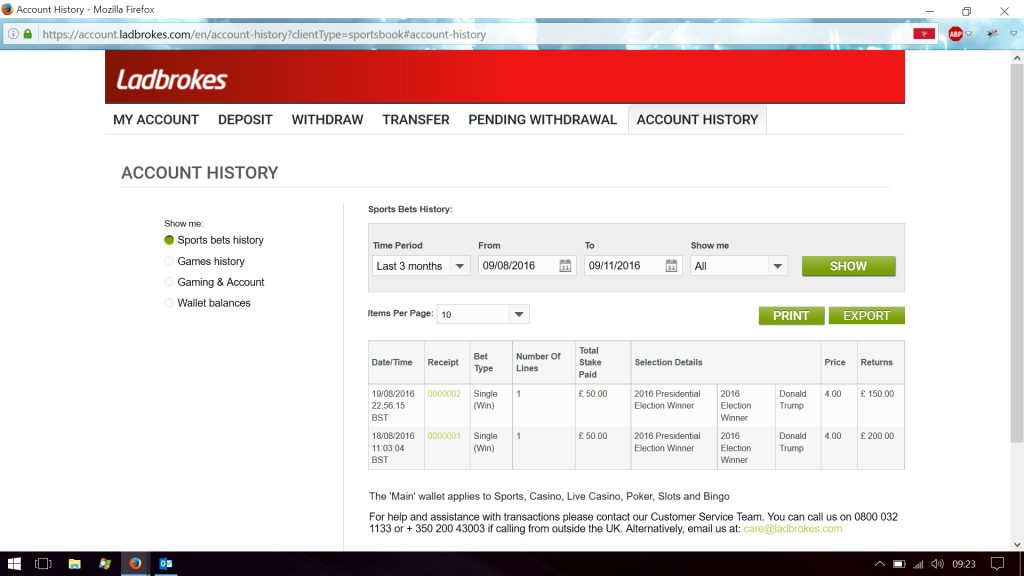Click the scrollbar down arrow
Viewport: 1024px width, 576px height.
point(1017,544)
